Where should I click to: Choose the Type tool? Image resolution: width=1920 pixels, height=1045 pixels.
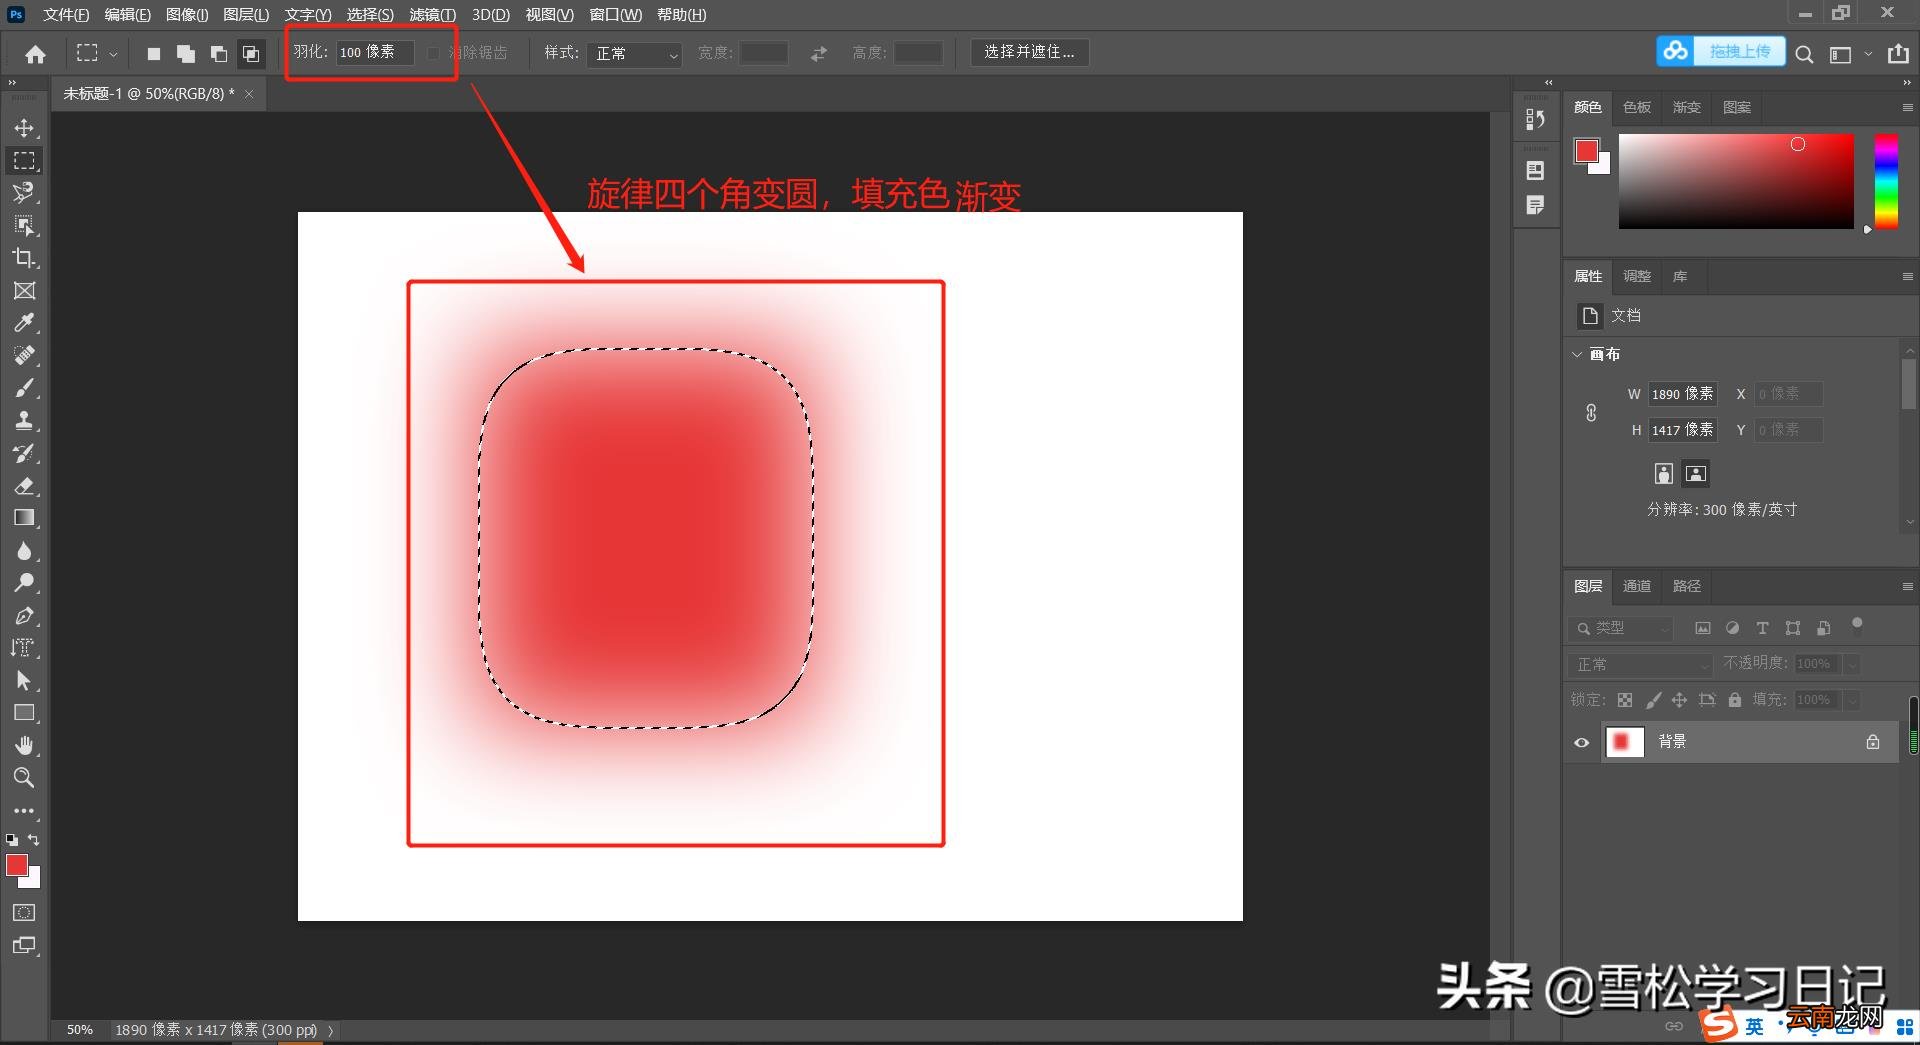point(24,648)
